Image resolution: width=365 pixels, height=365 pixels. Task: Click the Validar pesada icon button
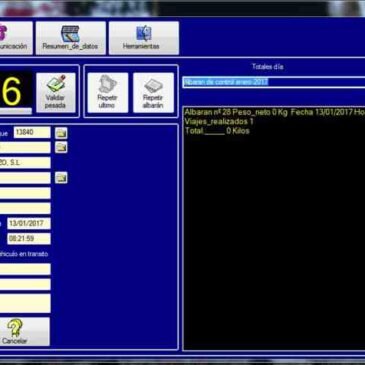(x=56, y=93)
